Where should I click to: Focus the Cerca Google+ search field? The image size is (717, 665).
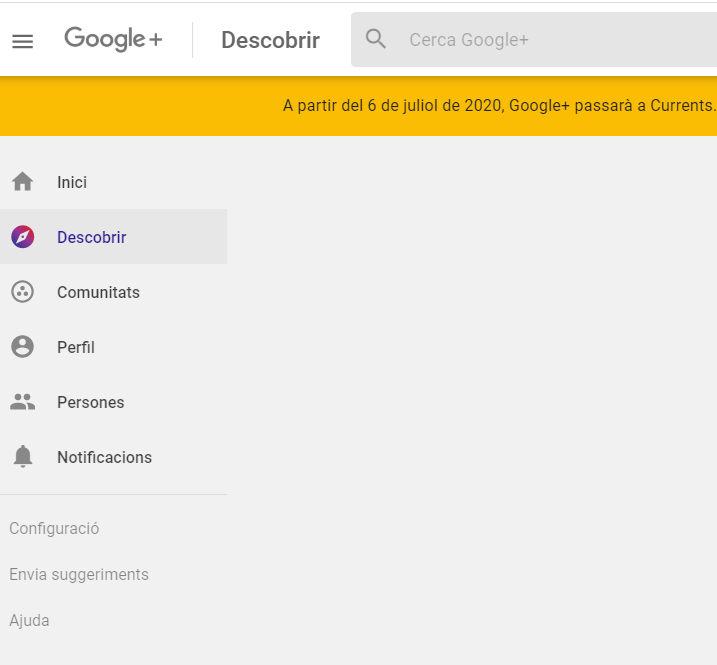point(534,39)
